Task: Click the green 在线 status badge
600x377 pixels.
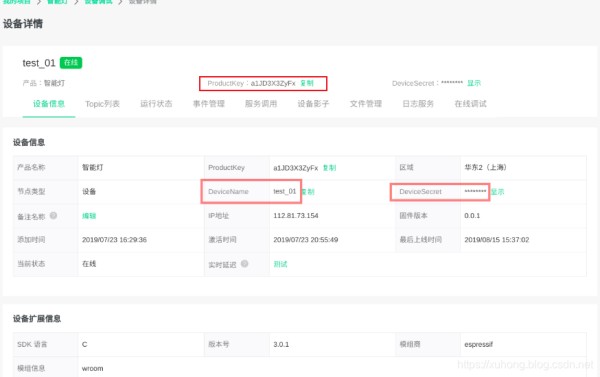Action: tap(71, 62)
